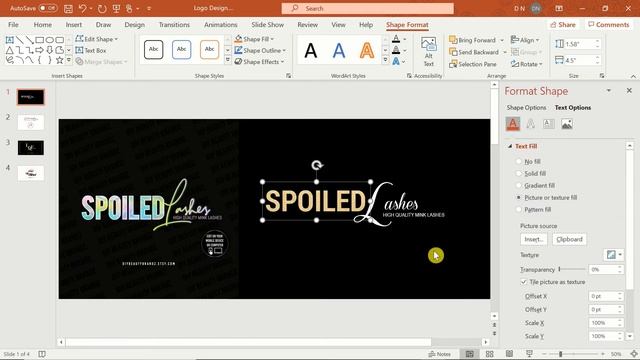Screen dimensions: 640x360
Task: Select Picture or texture fill
Action: tap(519, 198)
